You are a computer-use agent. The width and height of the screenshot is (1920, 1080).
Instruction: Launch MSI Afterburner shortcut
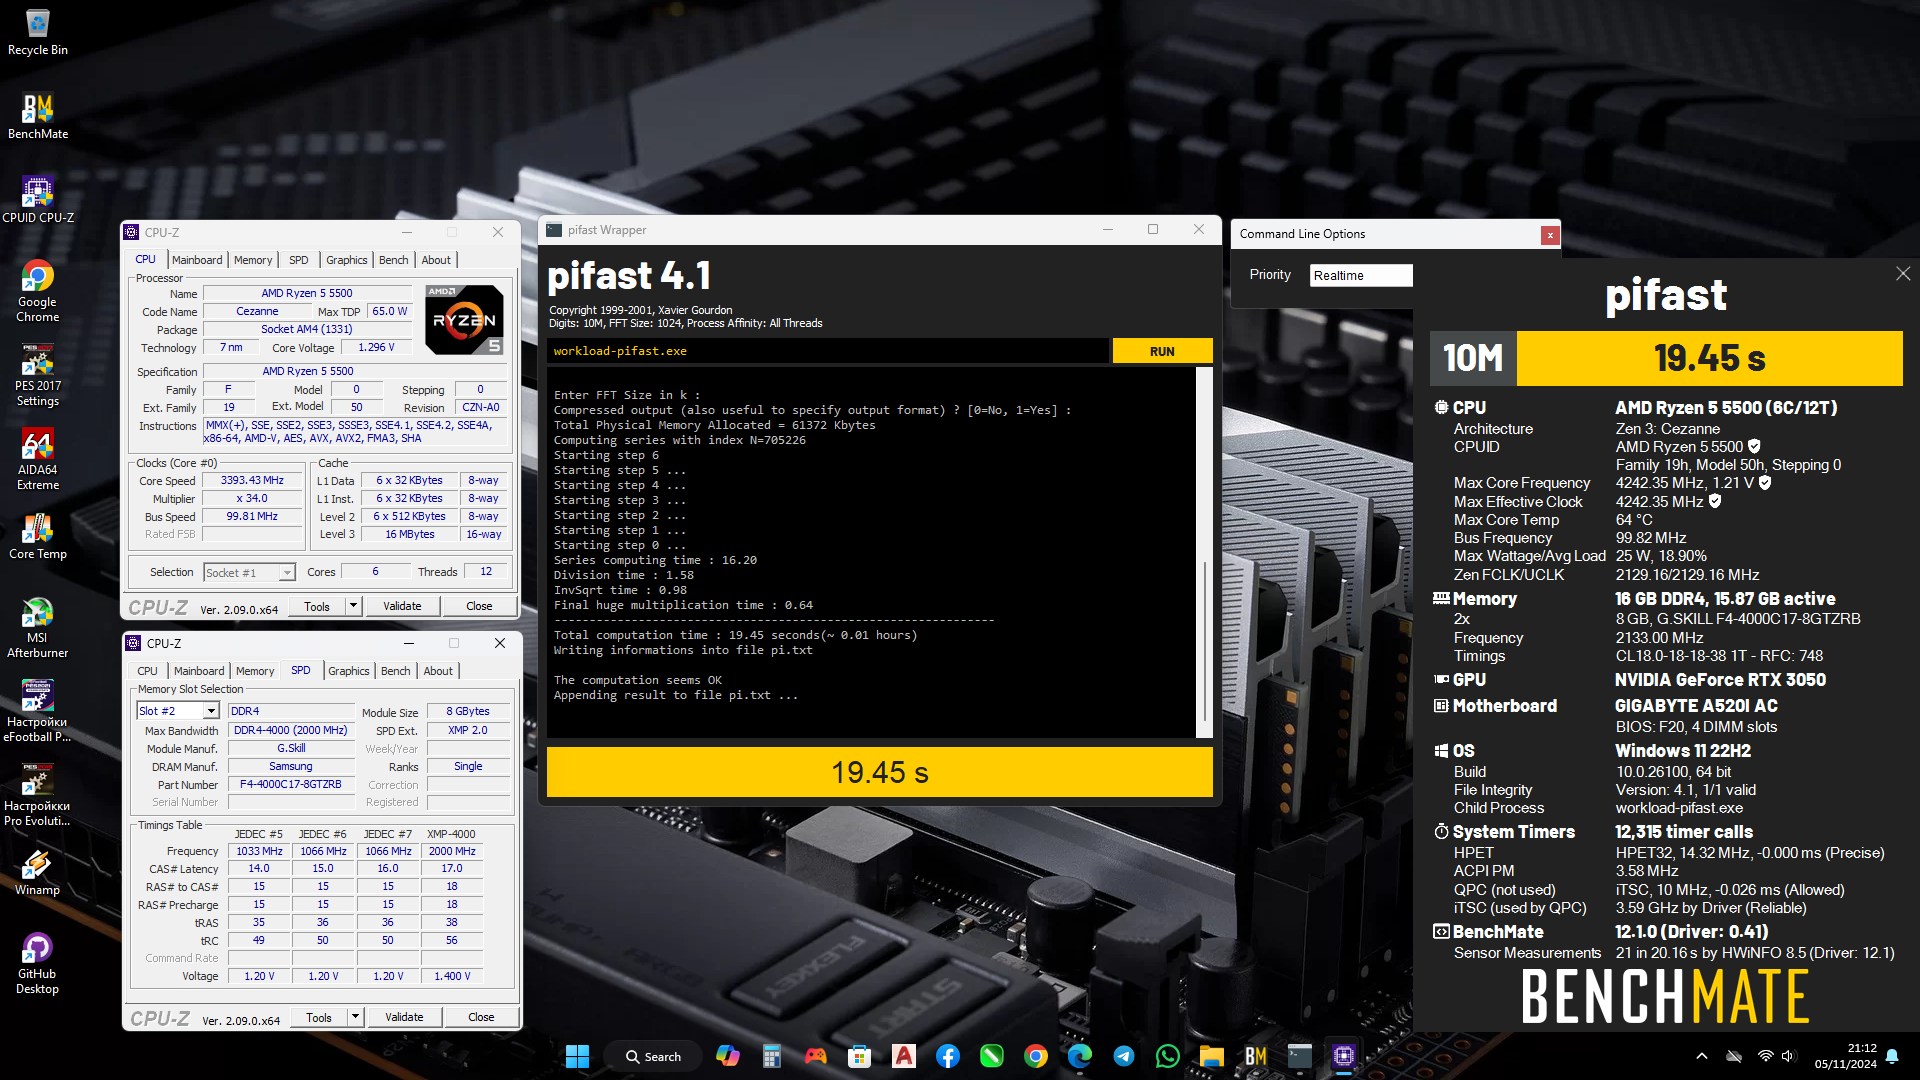(x=37, y=627)
